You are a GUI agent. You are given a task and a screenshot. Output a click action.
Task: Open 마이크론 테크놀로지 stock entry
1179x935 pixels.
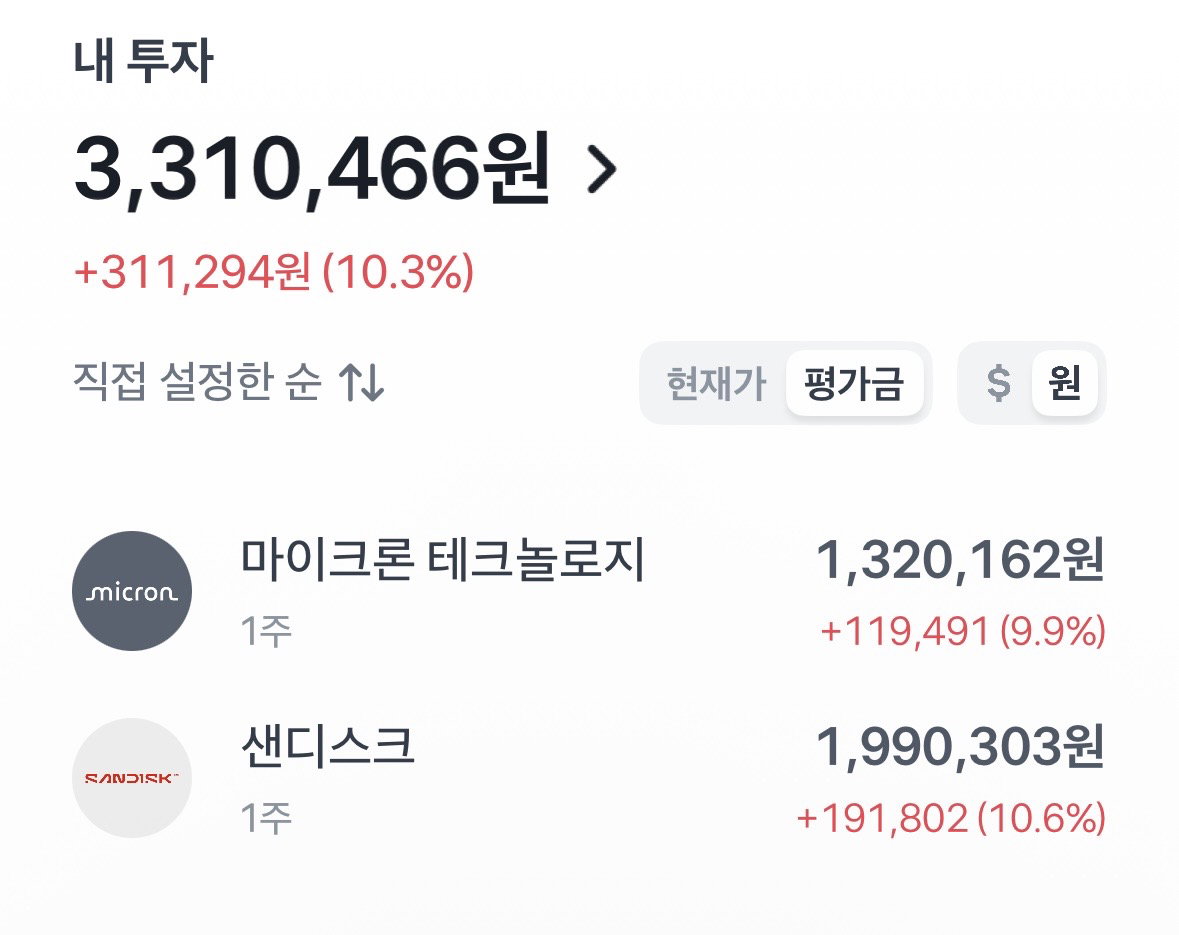590,591
